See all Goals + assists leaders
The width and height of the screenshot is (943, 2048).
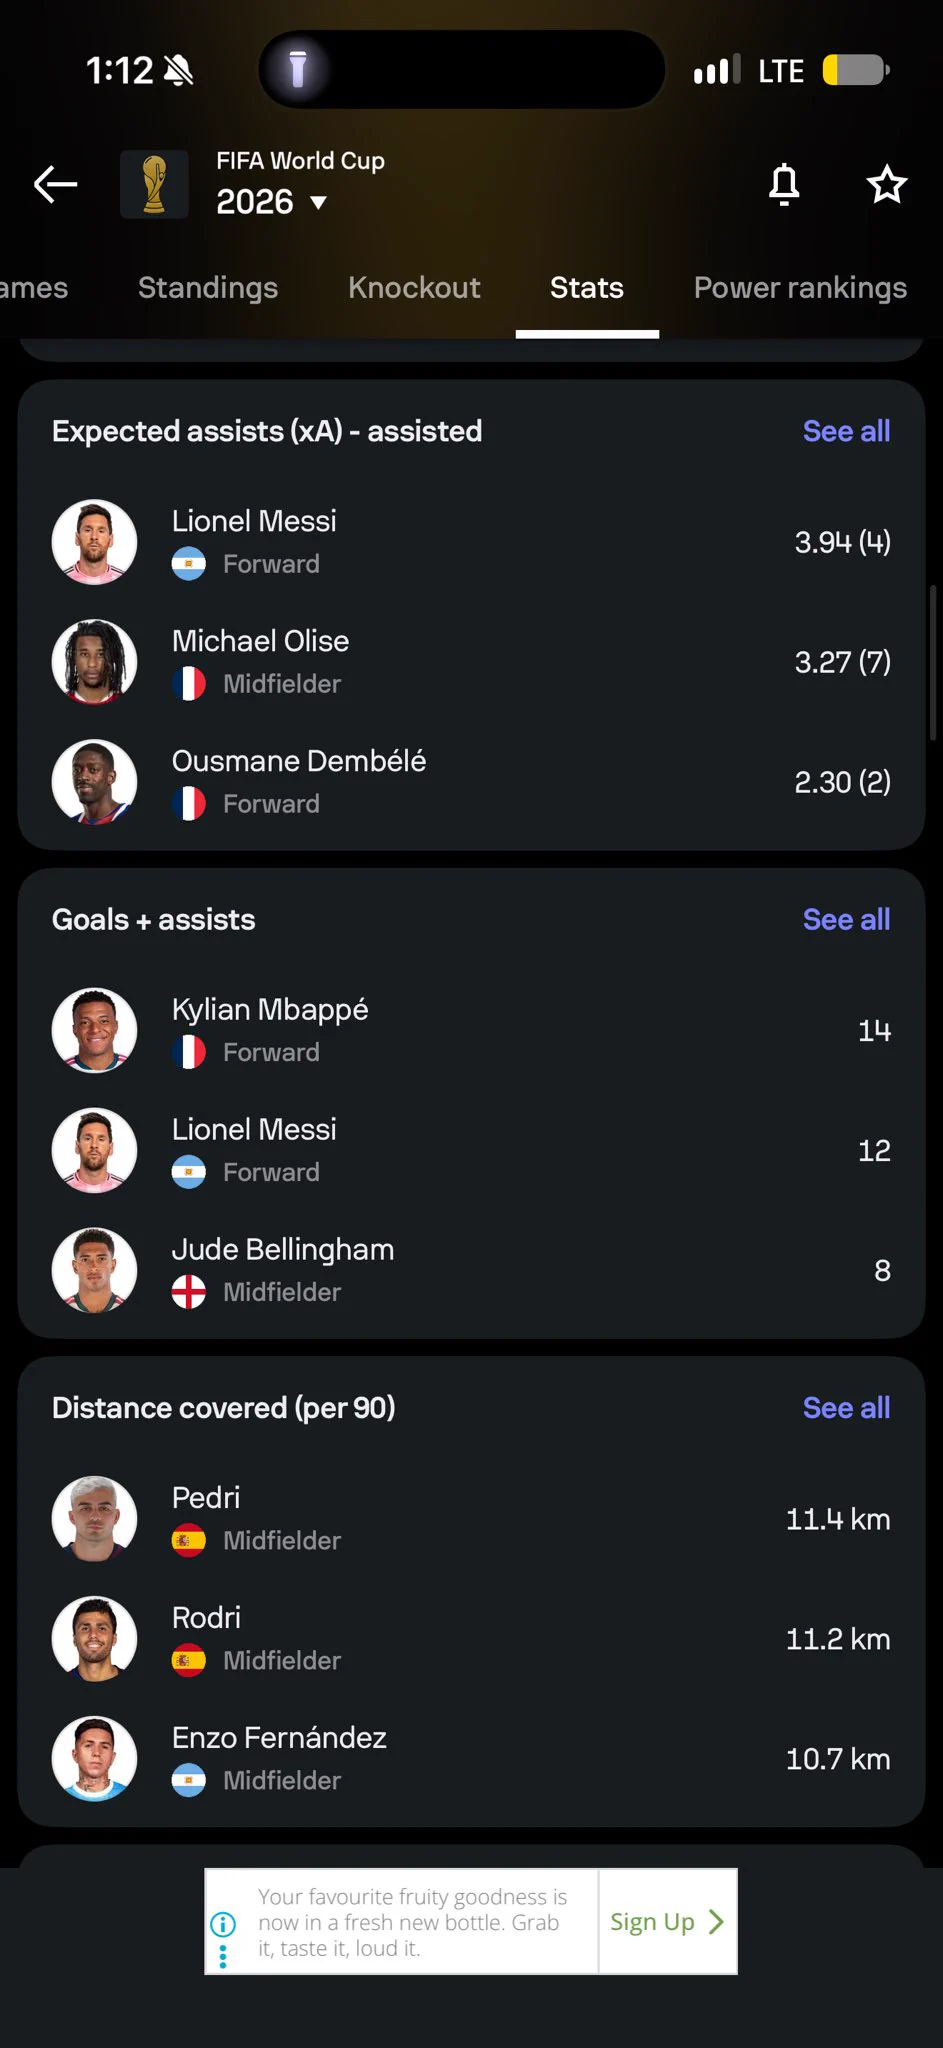846,919
